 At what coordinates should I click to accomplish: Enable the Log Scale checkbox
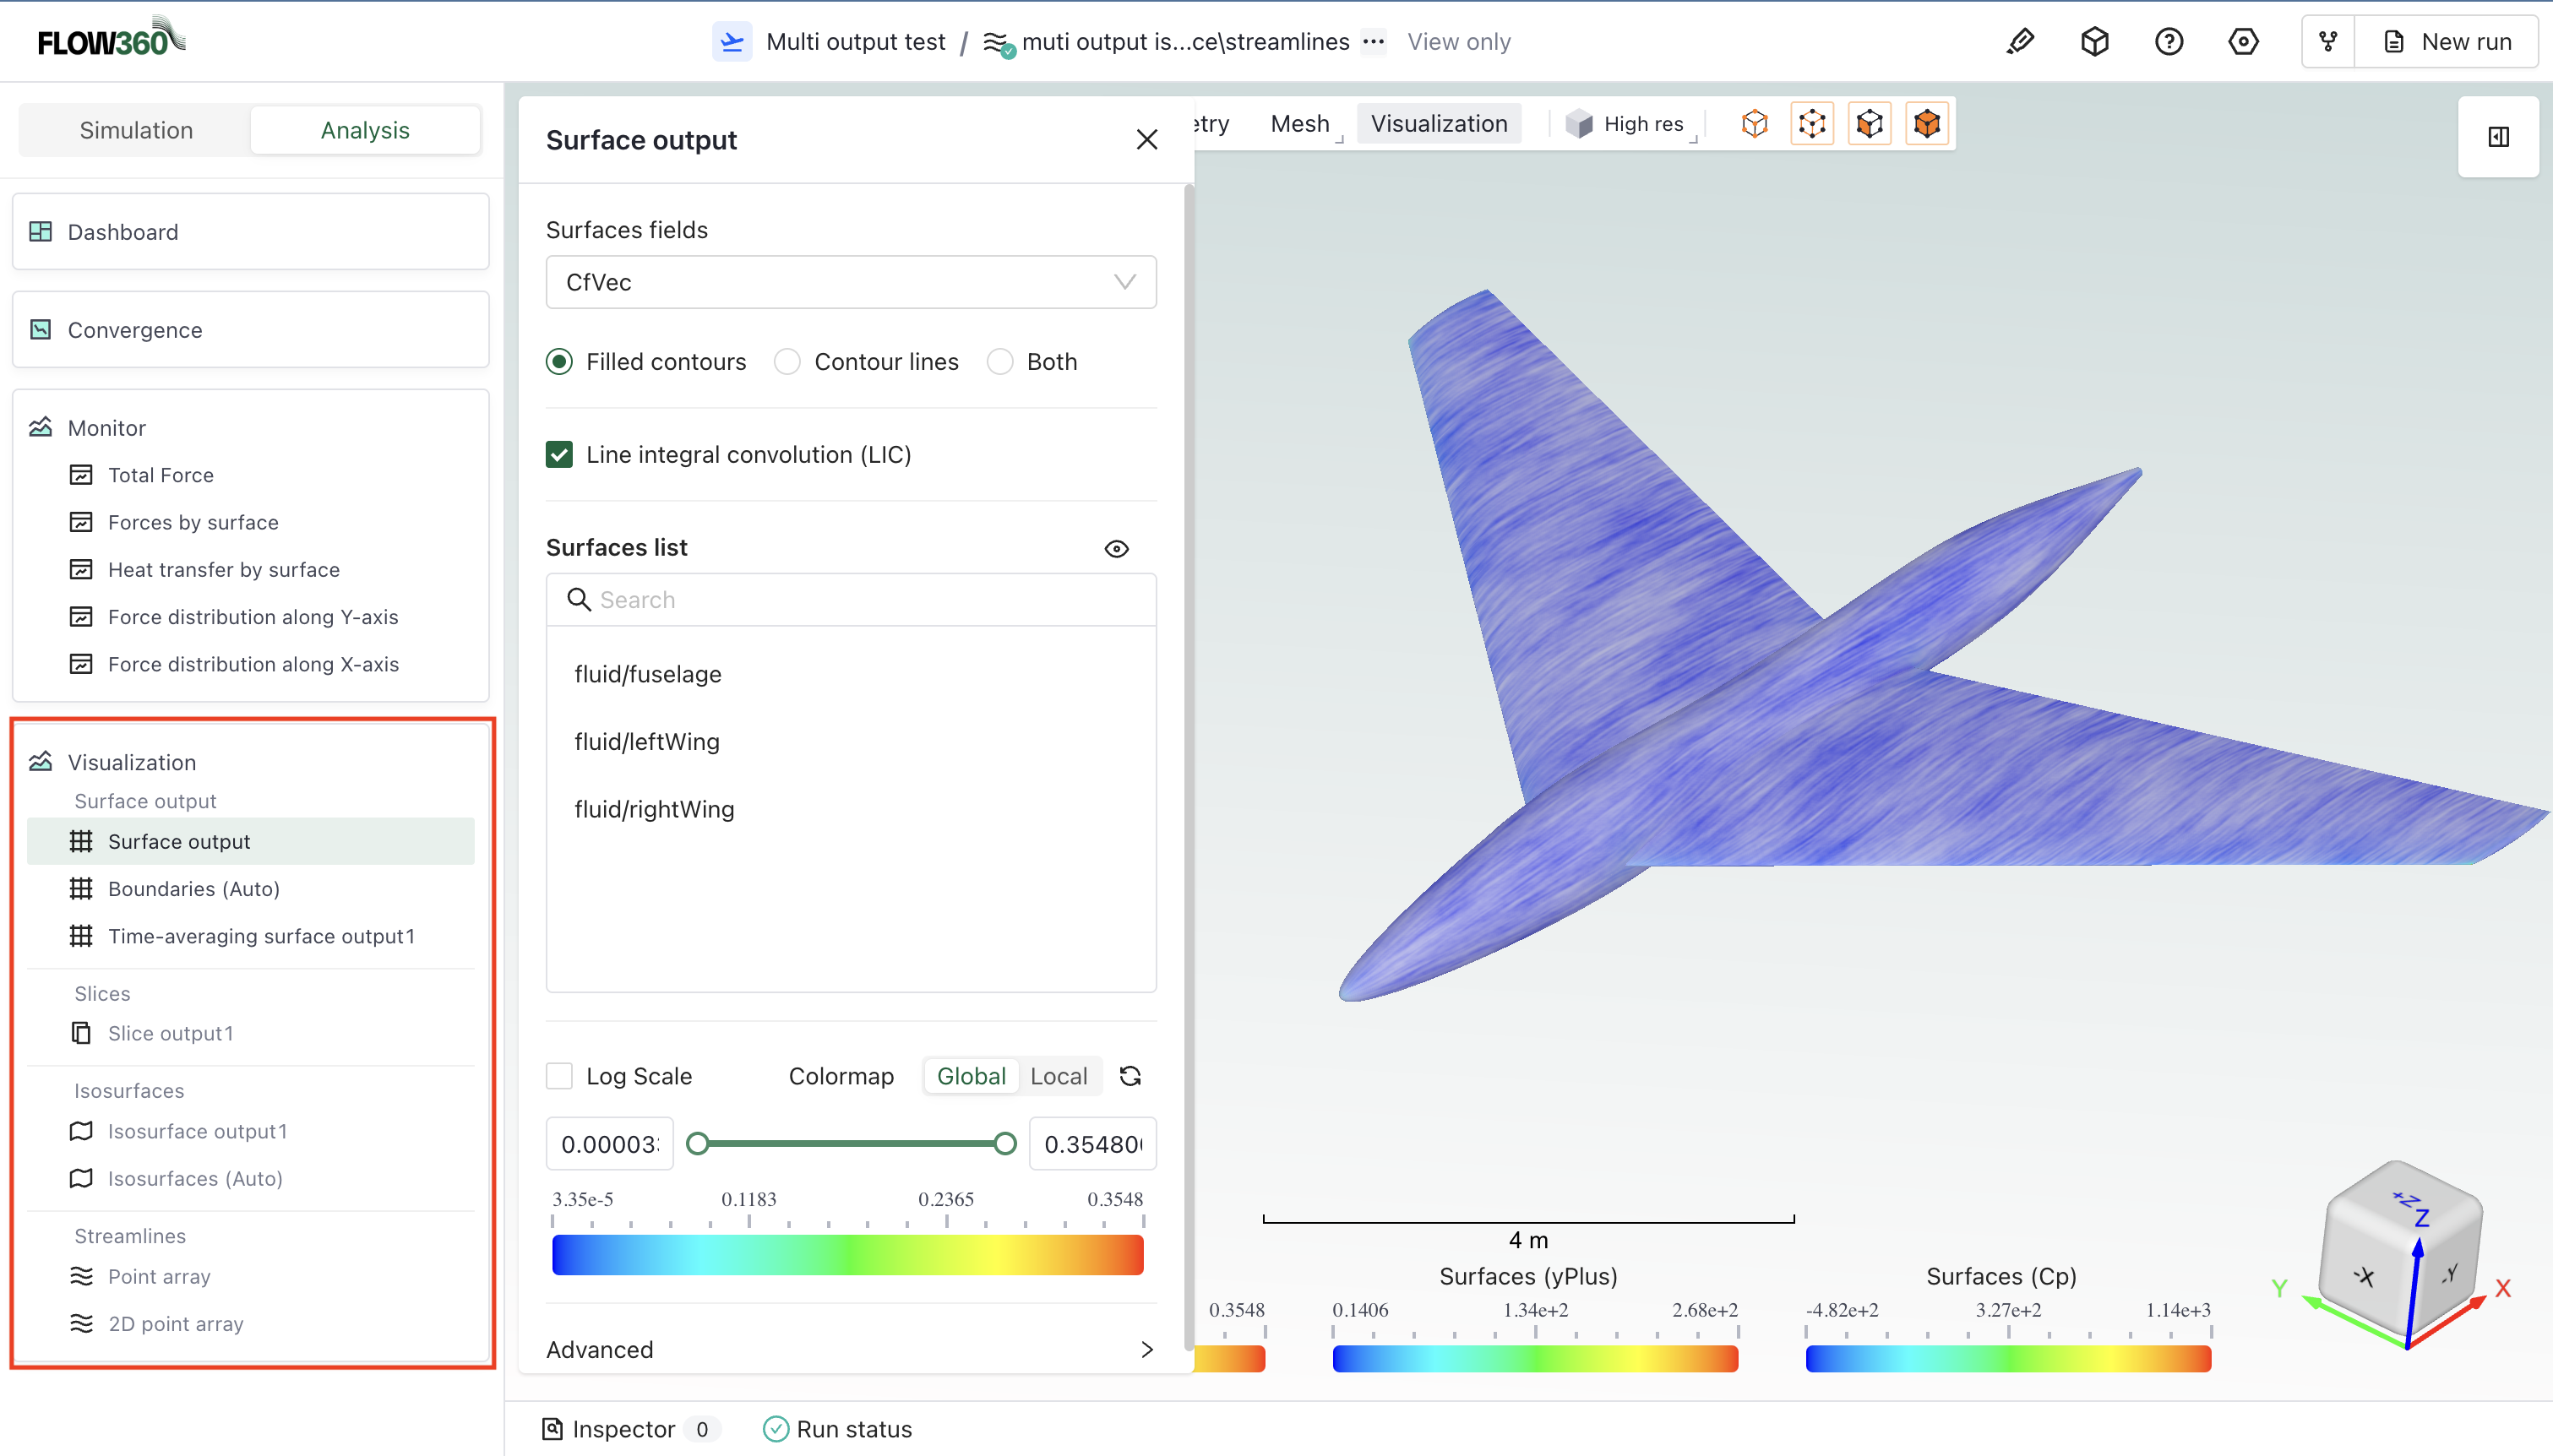point(560,1076)
